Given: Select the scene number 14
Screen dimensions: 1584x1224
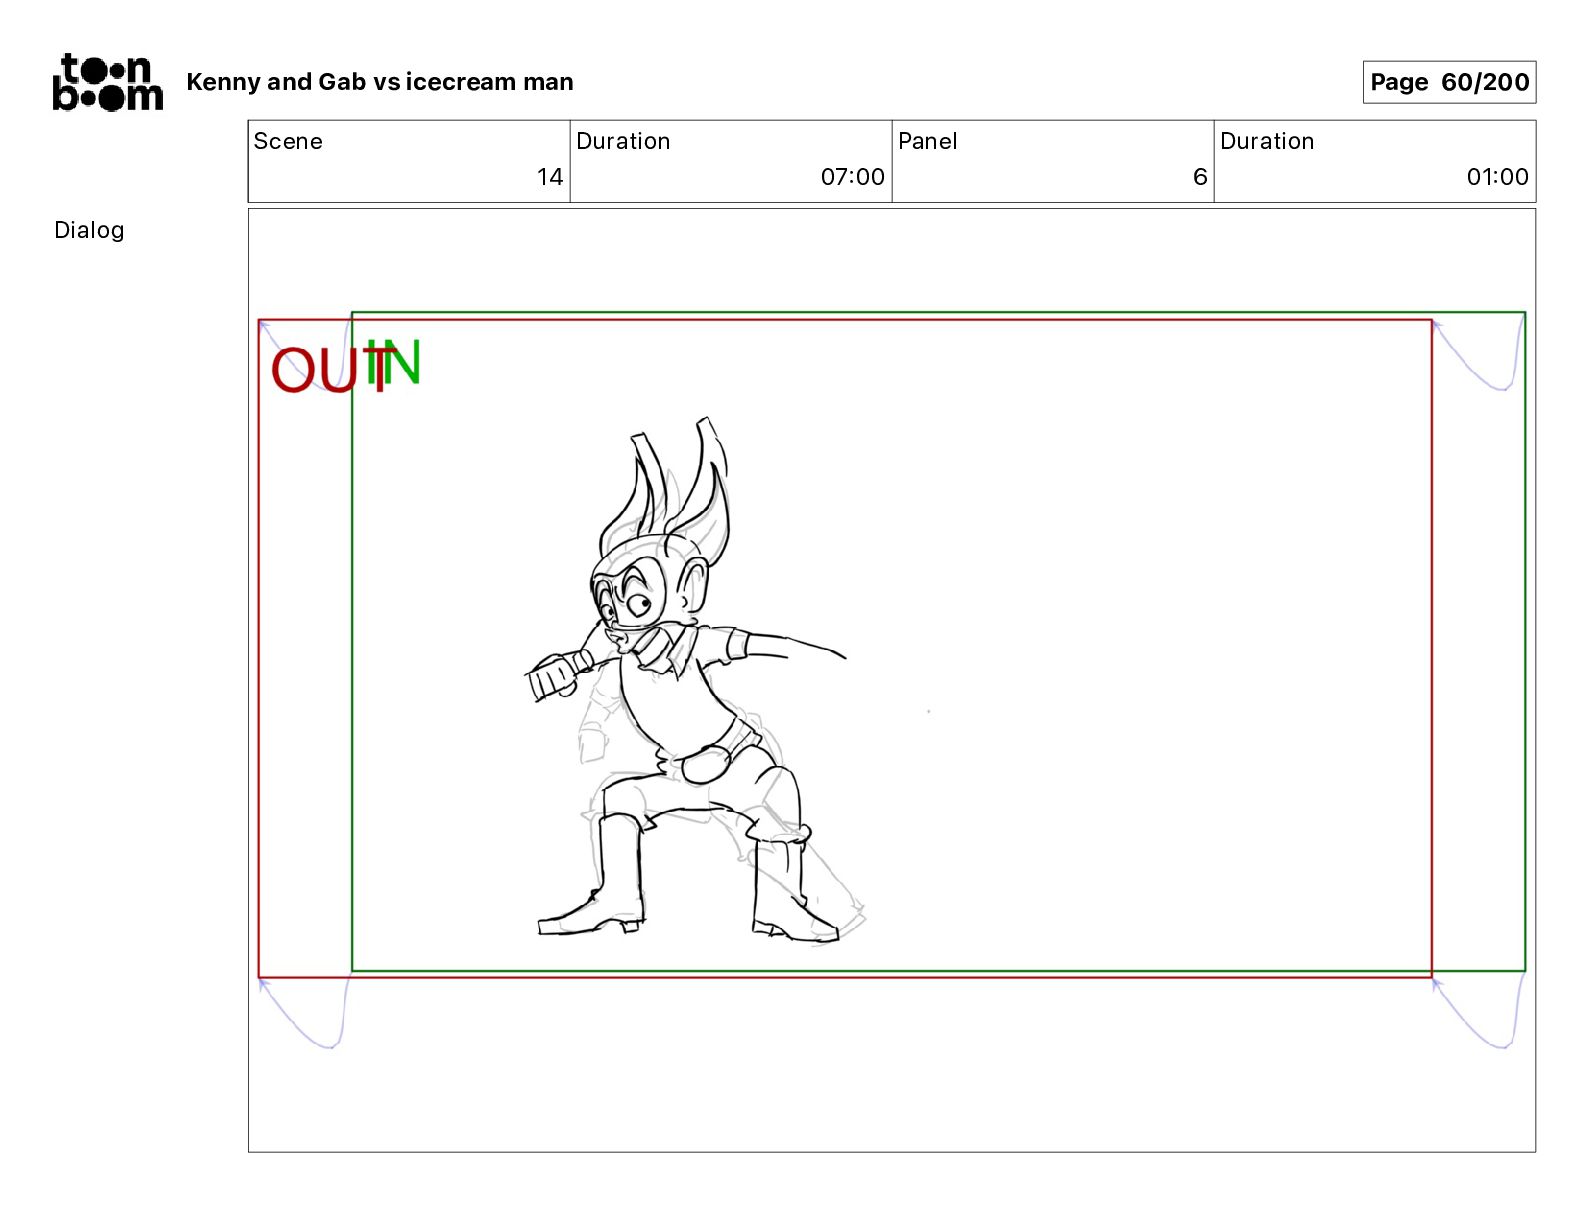Looking at the screenshot, I should (x=550, y=177).
